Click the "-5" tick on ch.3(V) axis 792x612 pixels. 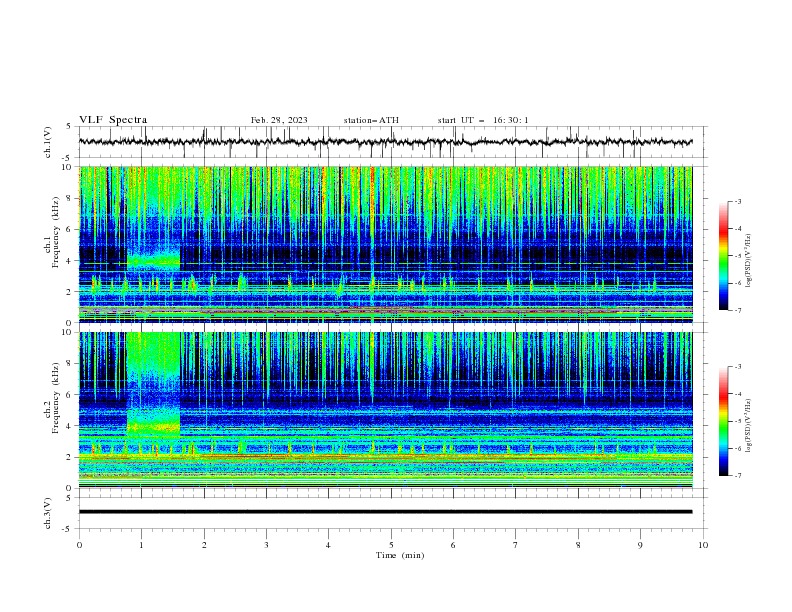pos(67,529)
